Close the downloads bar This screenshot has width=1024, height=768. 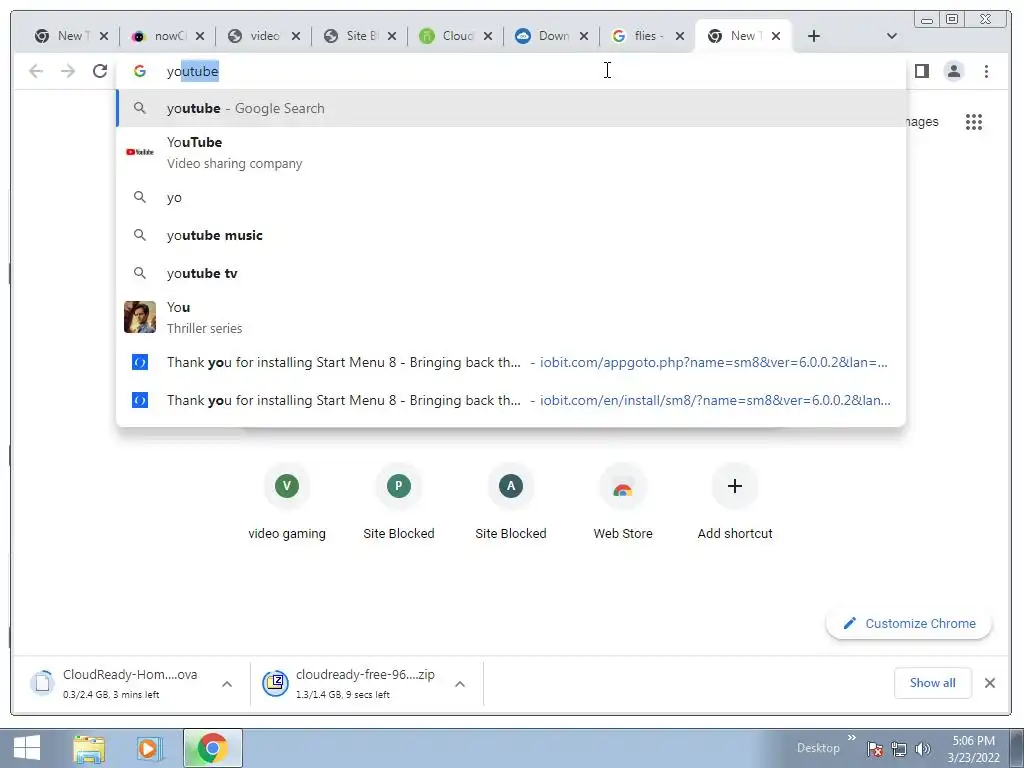click(990, 683)
